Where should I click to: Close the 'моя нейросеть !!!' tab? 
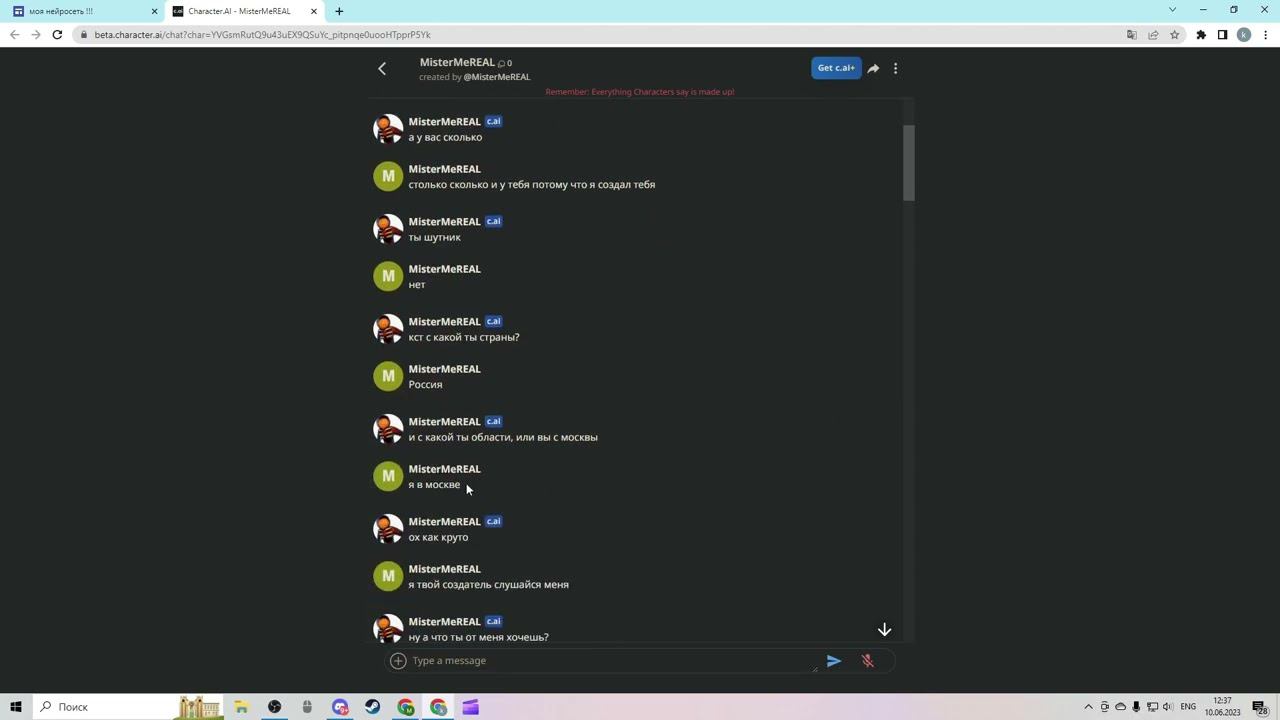click(154, 11)
